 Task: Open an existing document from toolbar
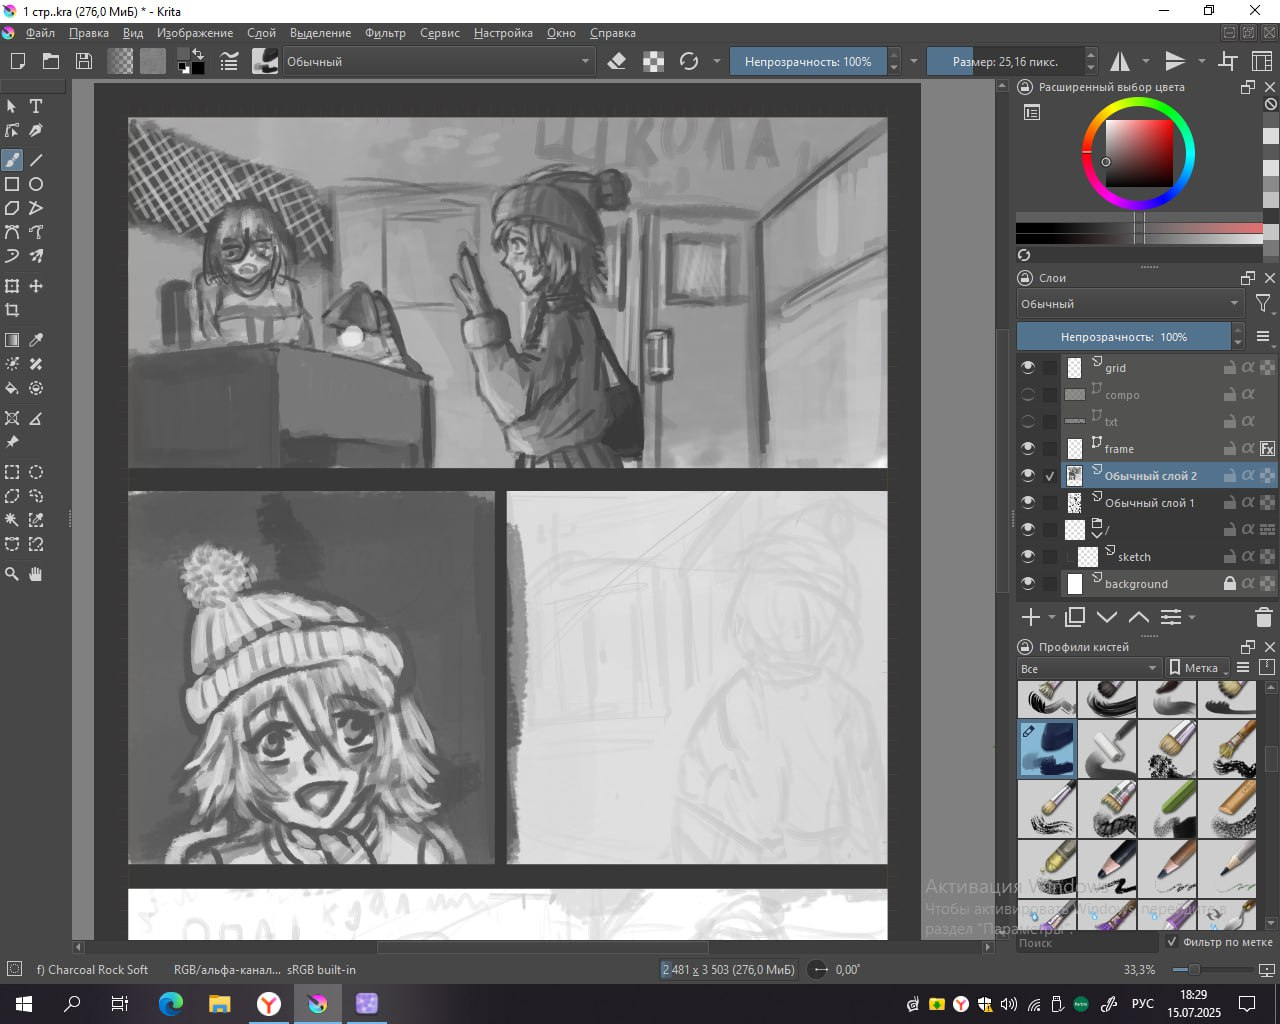[x=50, y=61]
